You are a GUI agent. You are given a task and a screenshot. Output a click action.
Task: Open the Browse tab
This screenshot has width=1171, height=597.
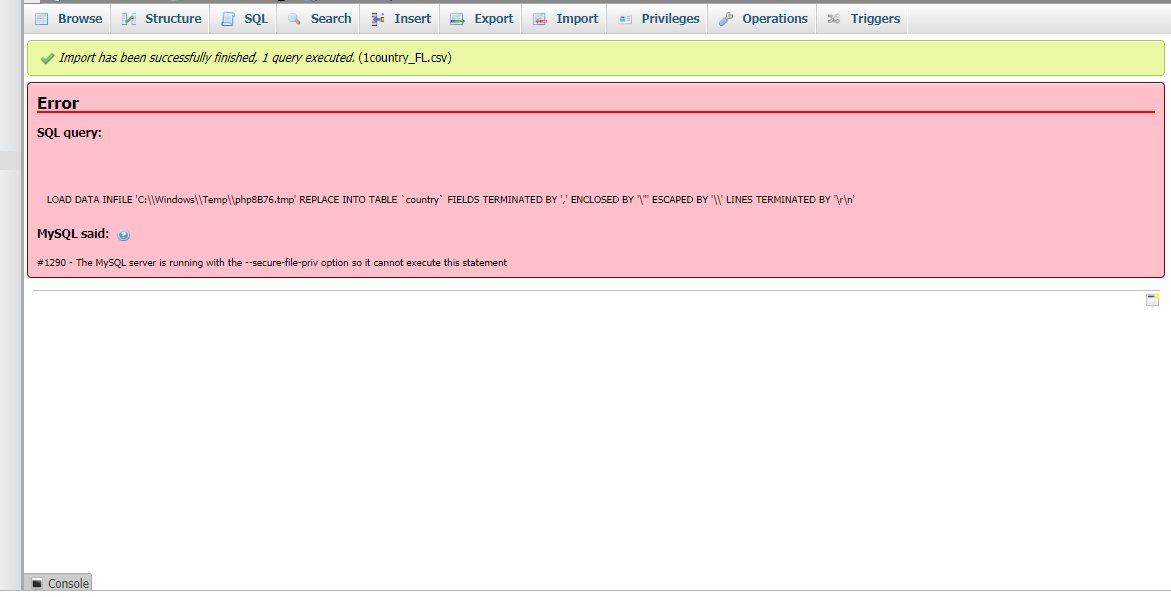click(x=68, y=19)
